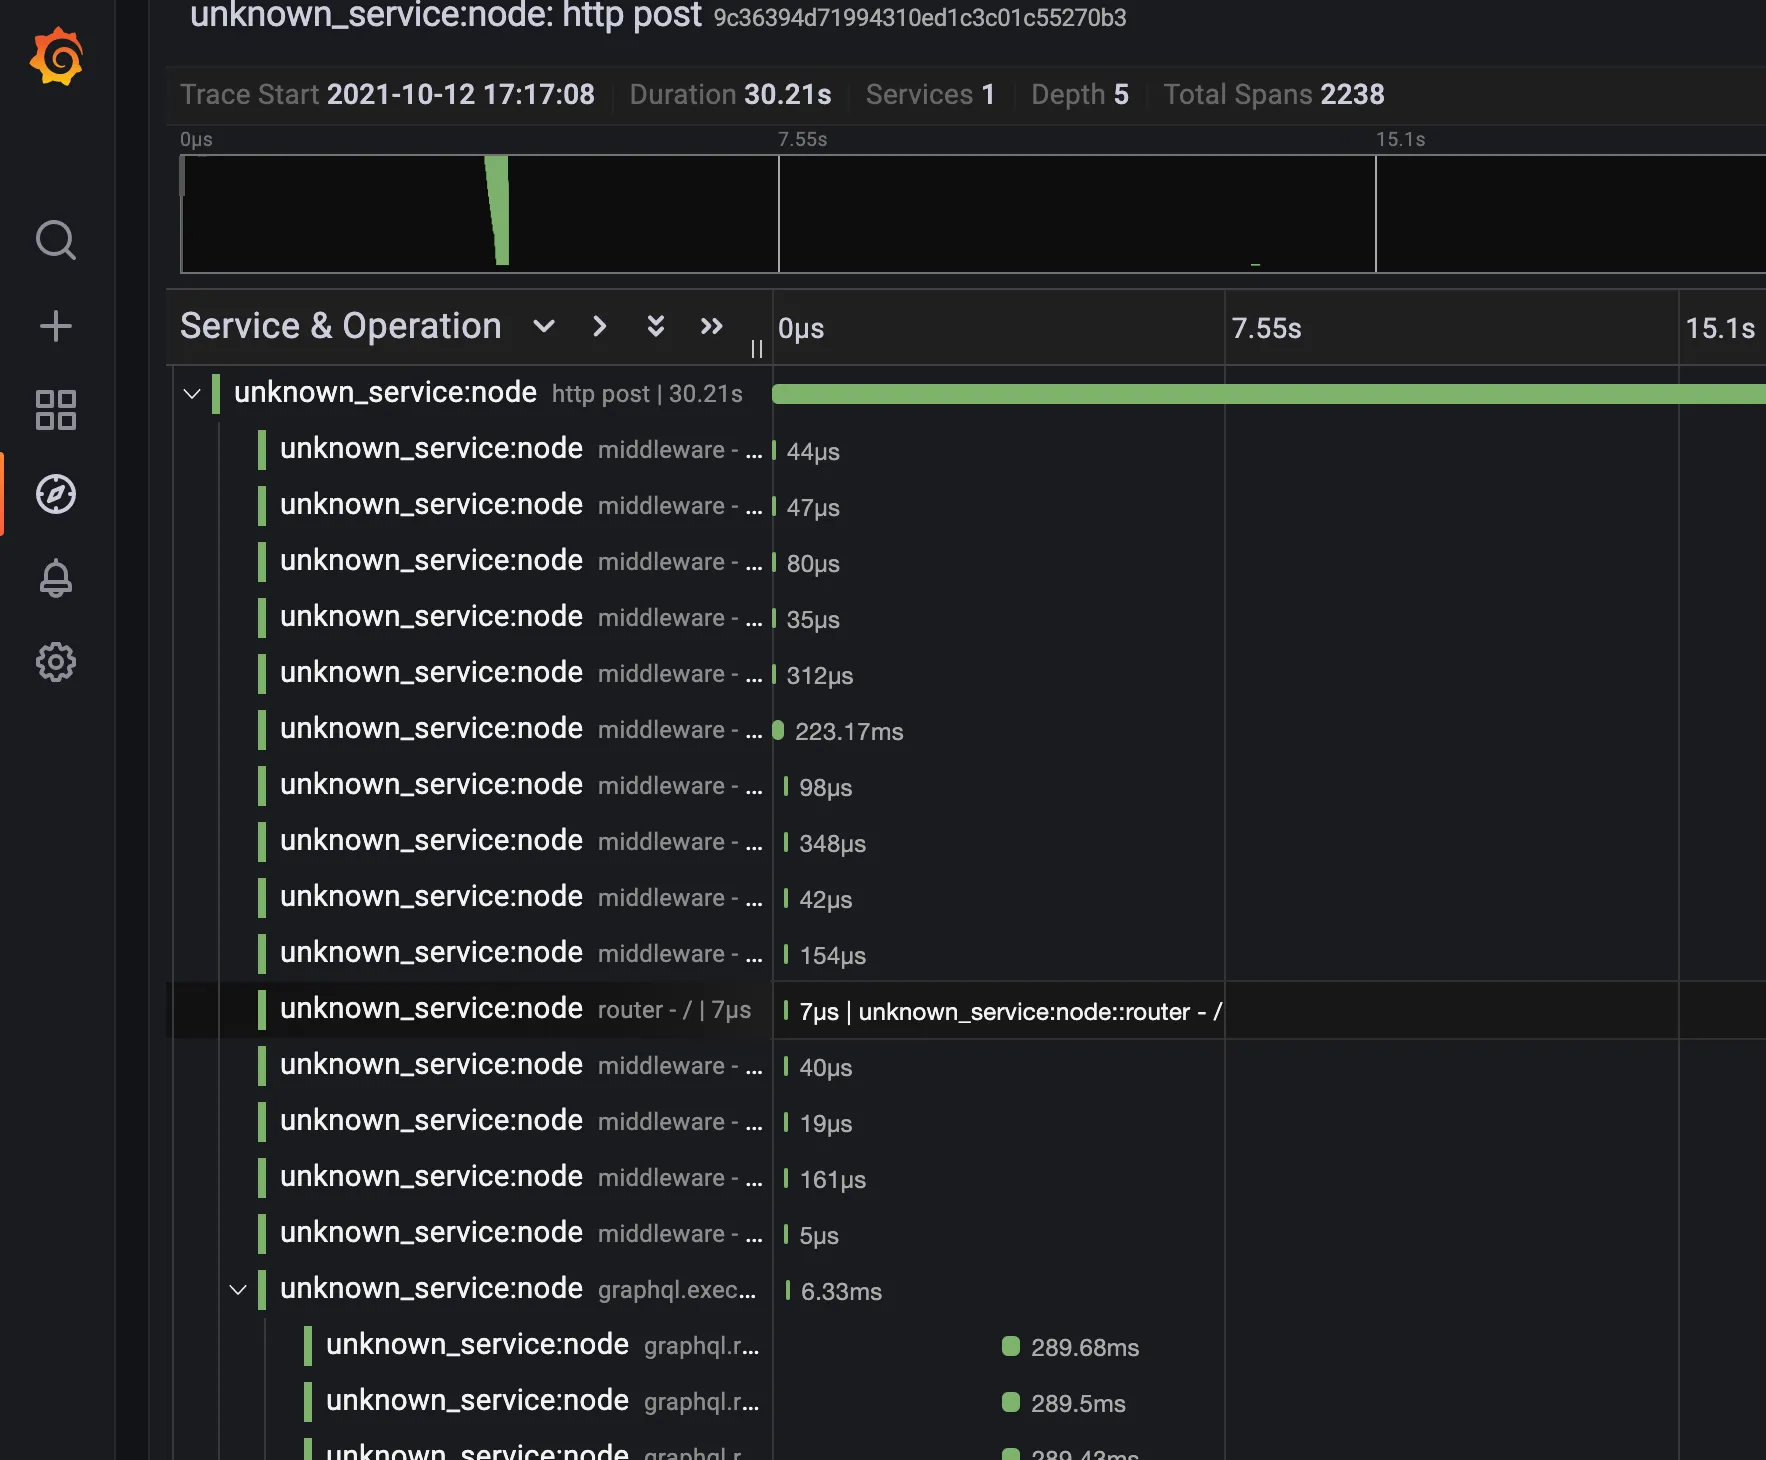Click the 19μs middleware span duration
This screenshot has width=1766, height=1460.
826,1124
